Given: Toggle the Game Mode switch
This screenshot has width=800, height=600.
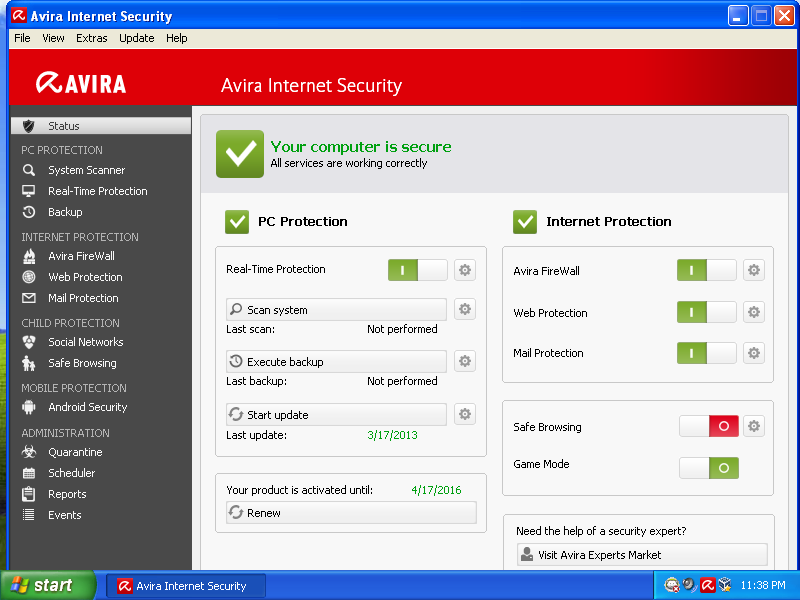Looking at the screenshot, I should pos(709,468).
